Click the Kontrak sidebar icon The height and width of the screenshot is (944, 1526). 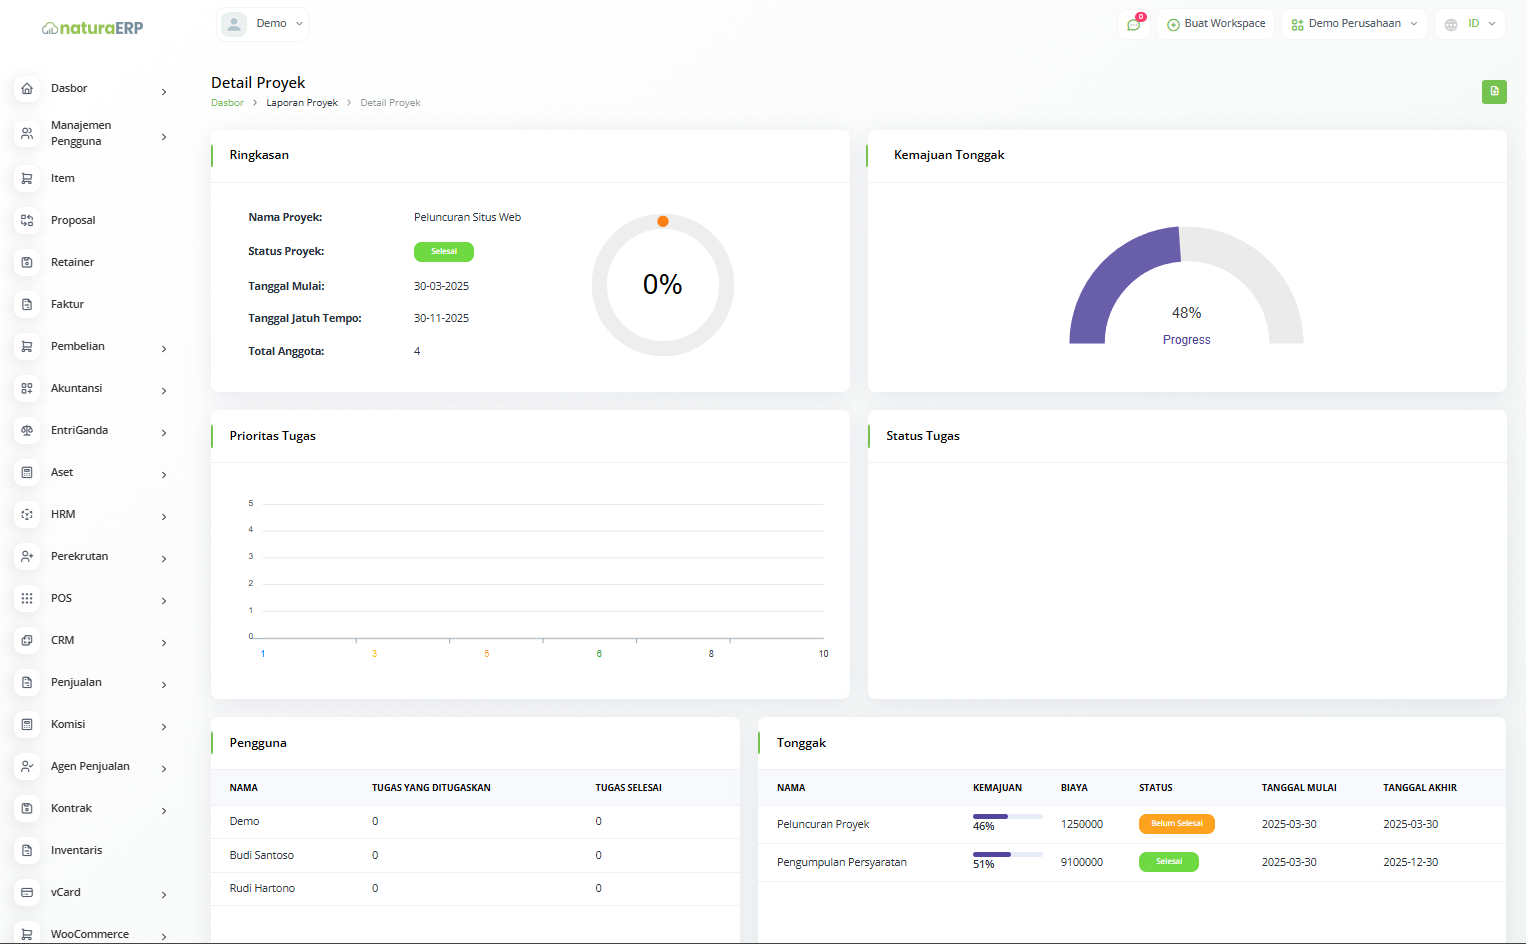click(27, 809)
